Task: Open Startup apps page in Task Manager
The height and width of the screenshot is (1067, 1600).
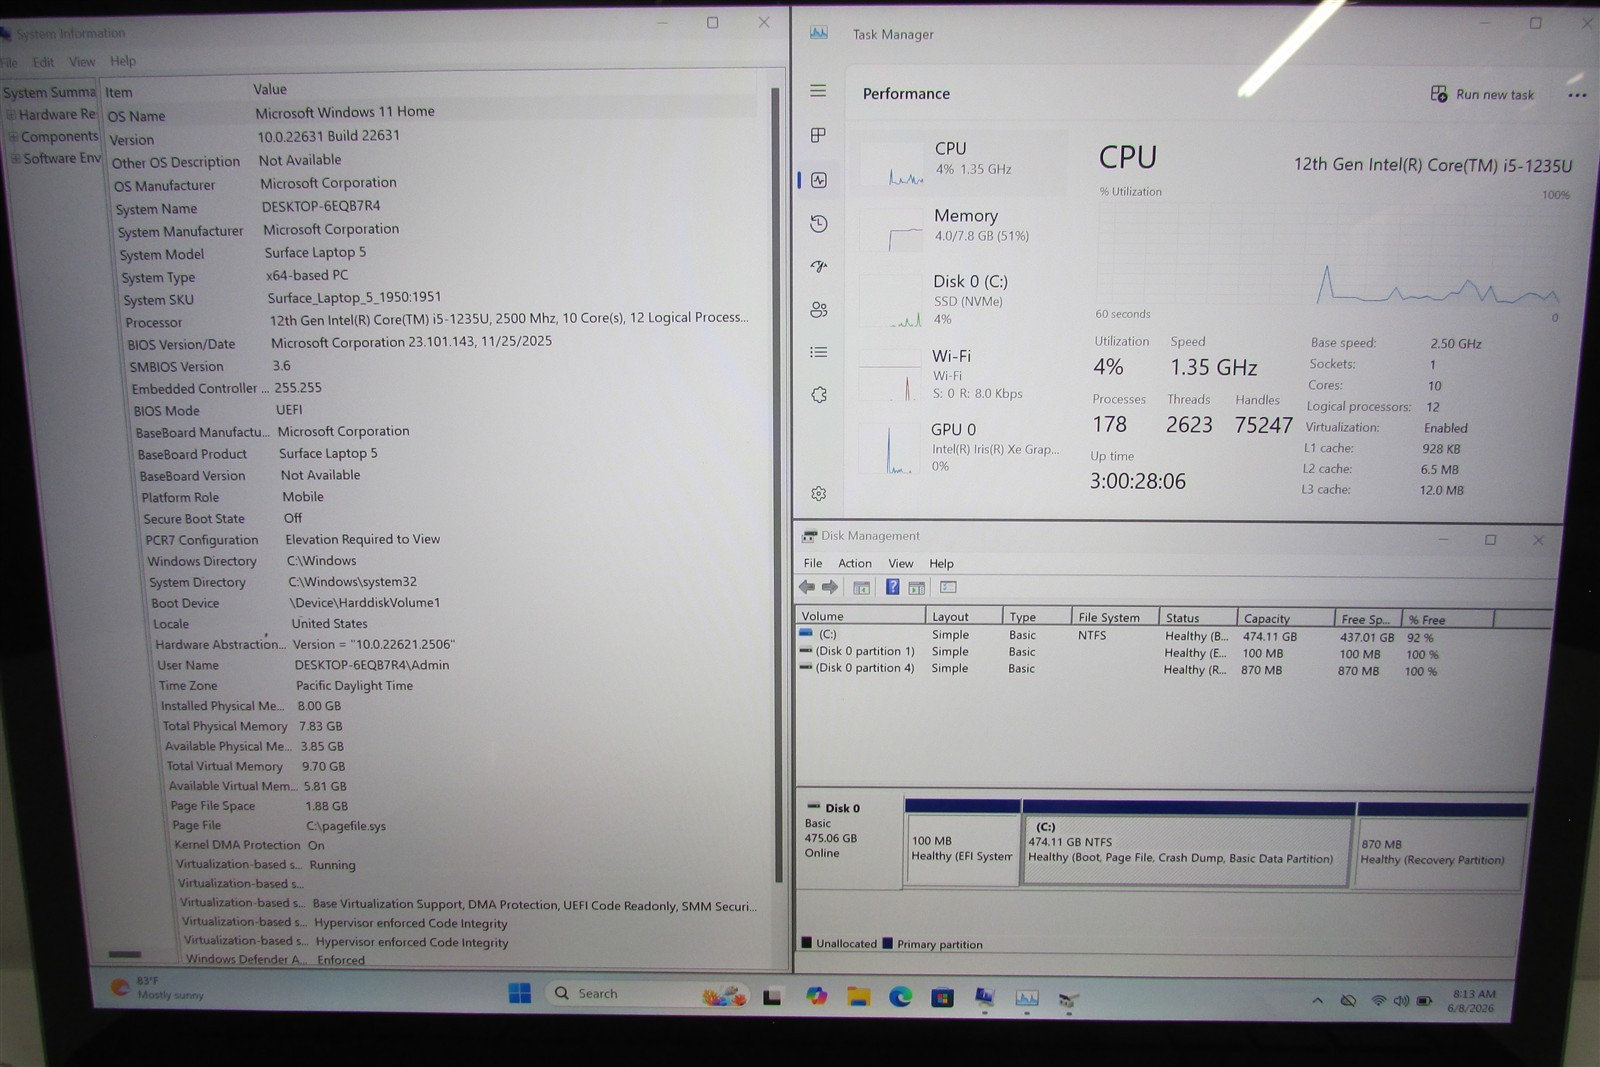Action: coord(819,266)
